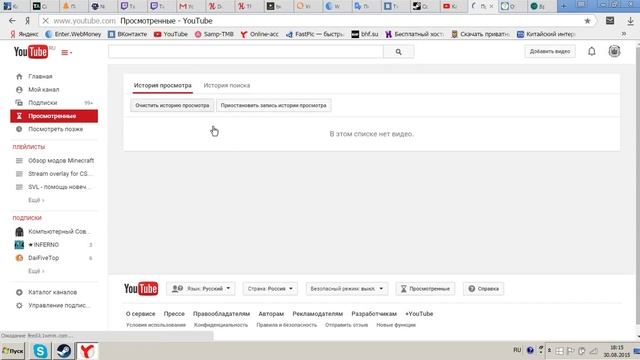Open the Рекламодателям footer link
640x360 pixels.
click(318, 314)
